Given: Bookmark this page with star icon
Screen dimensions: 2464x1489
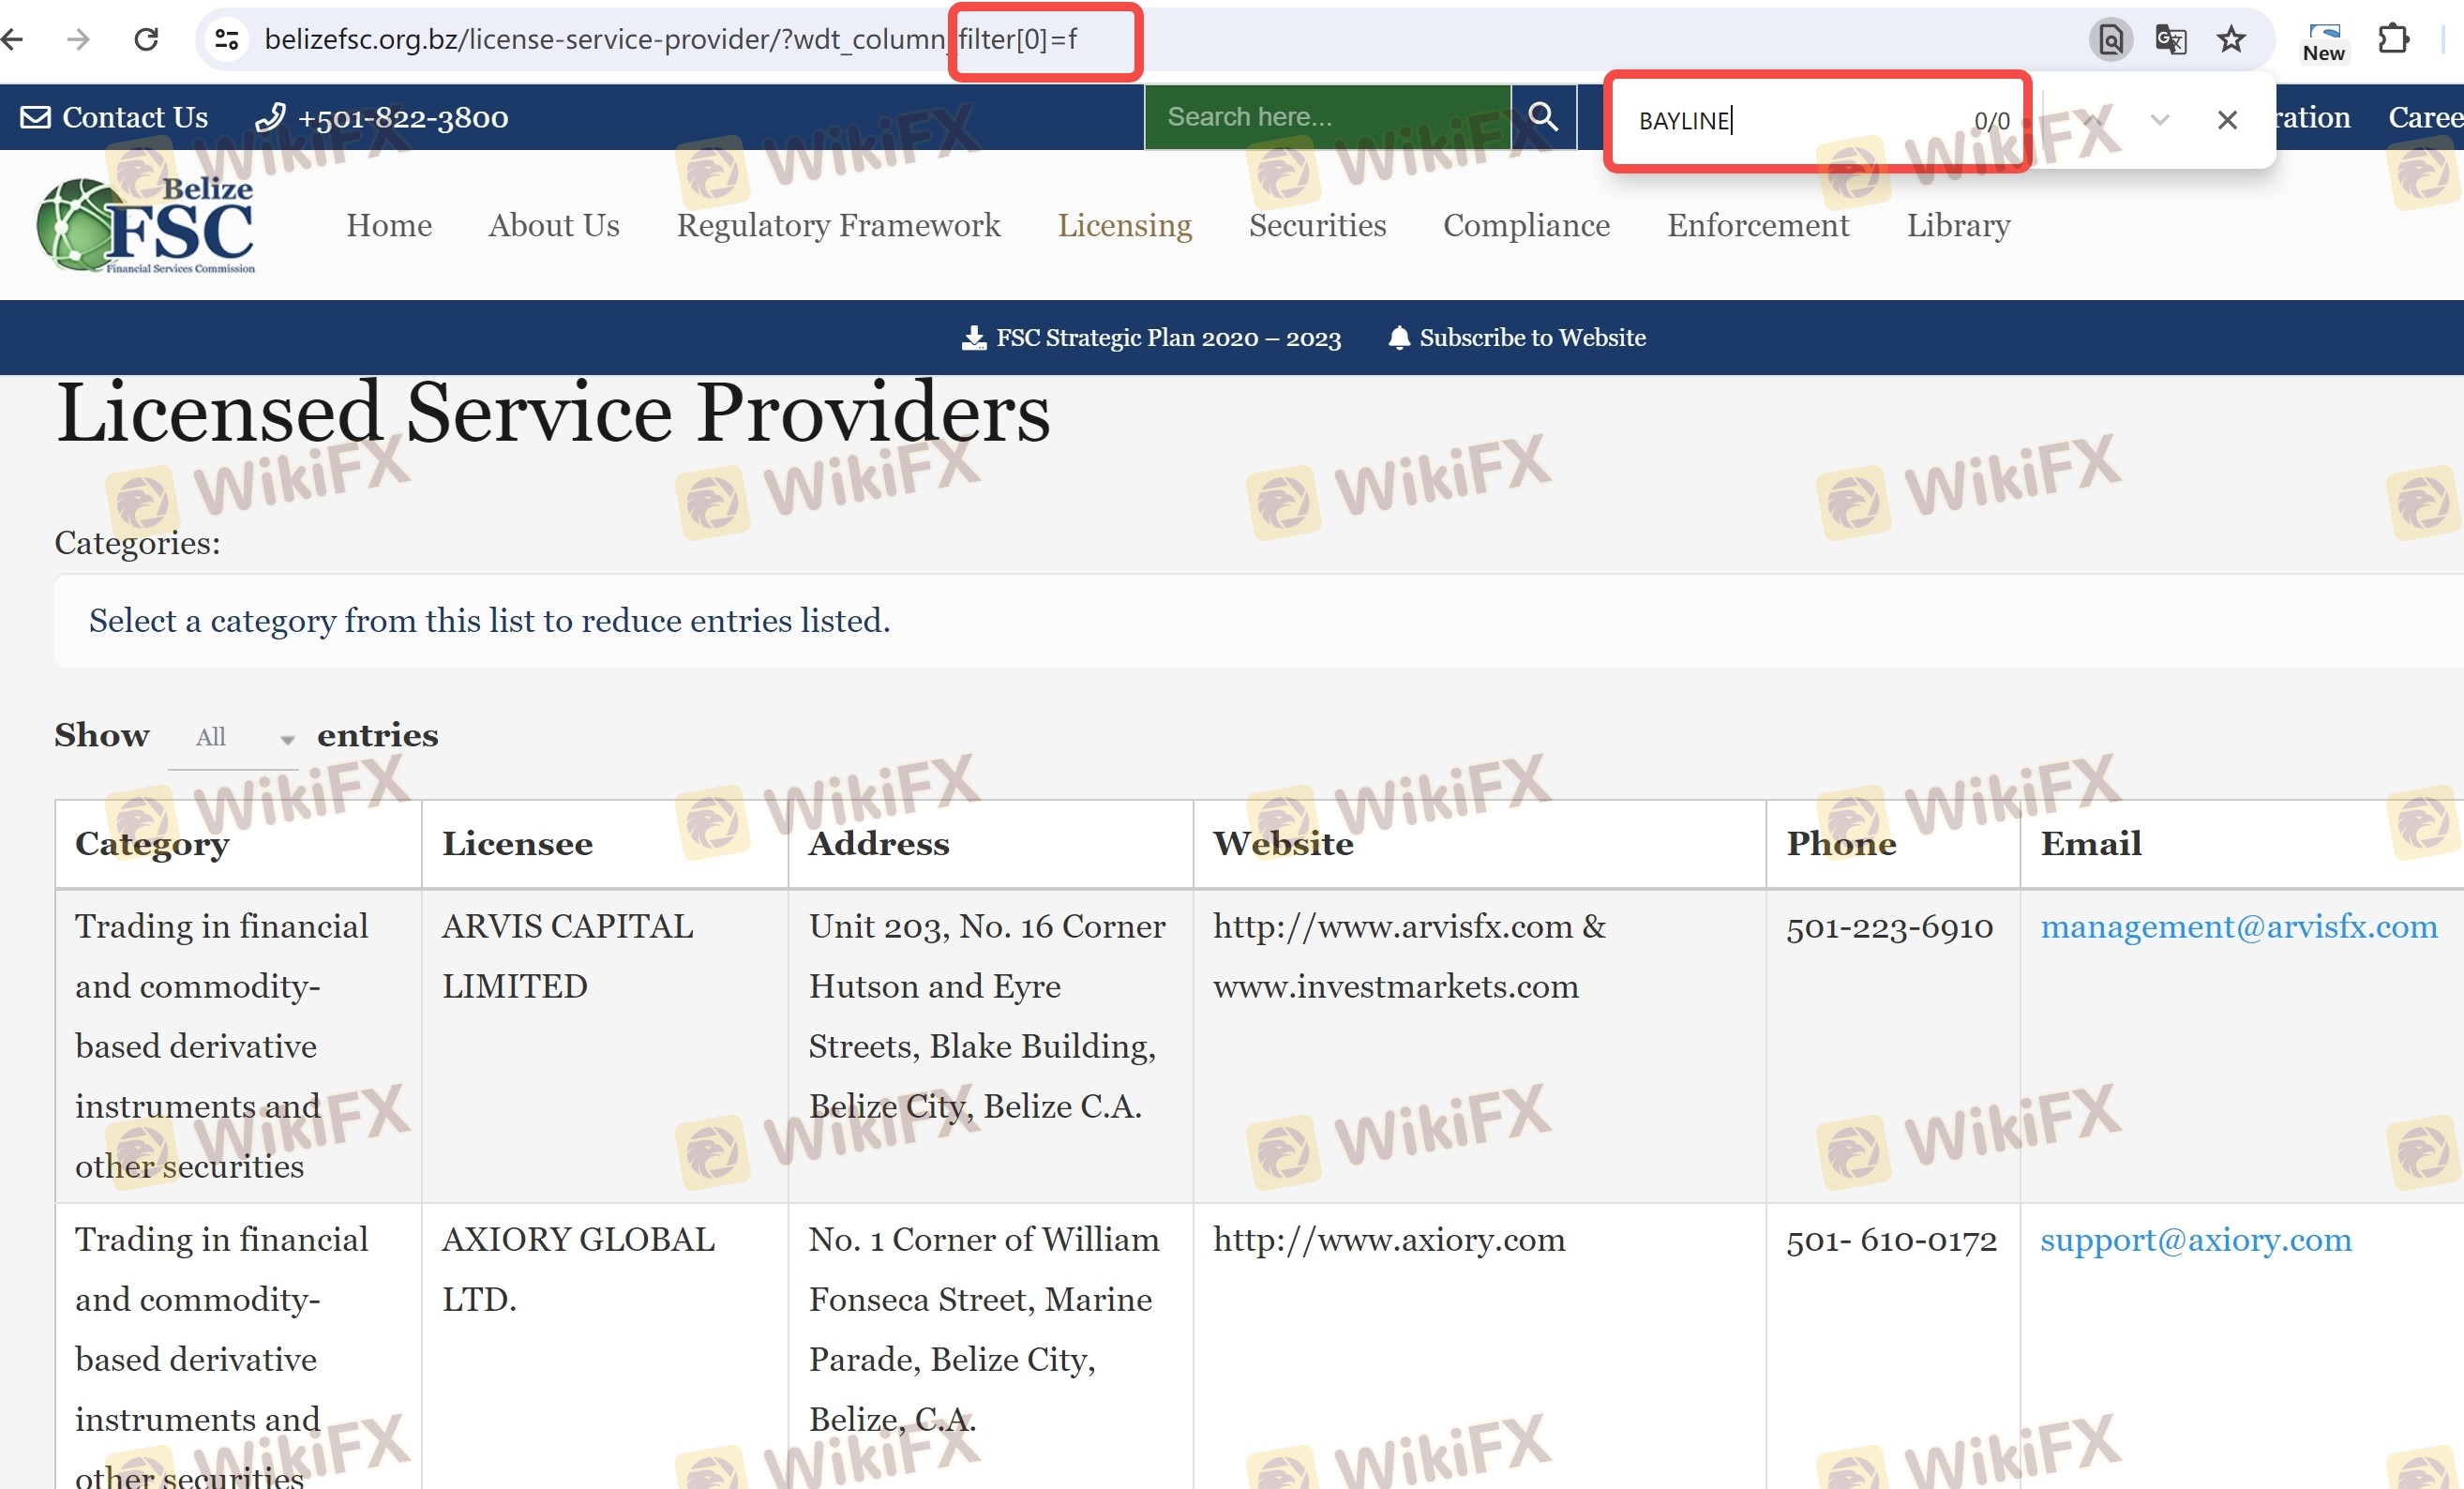Looking at the screenshot, I should pos(2231,40).
